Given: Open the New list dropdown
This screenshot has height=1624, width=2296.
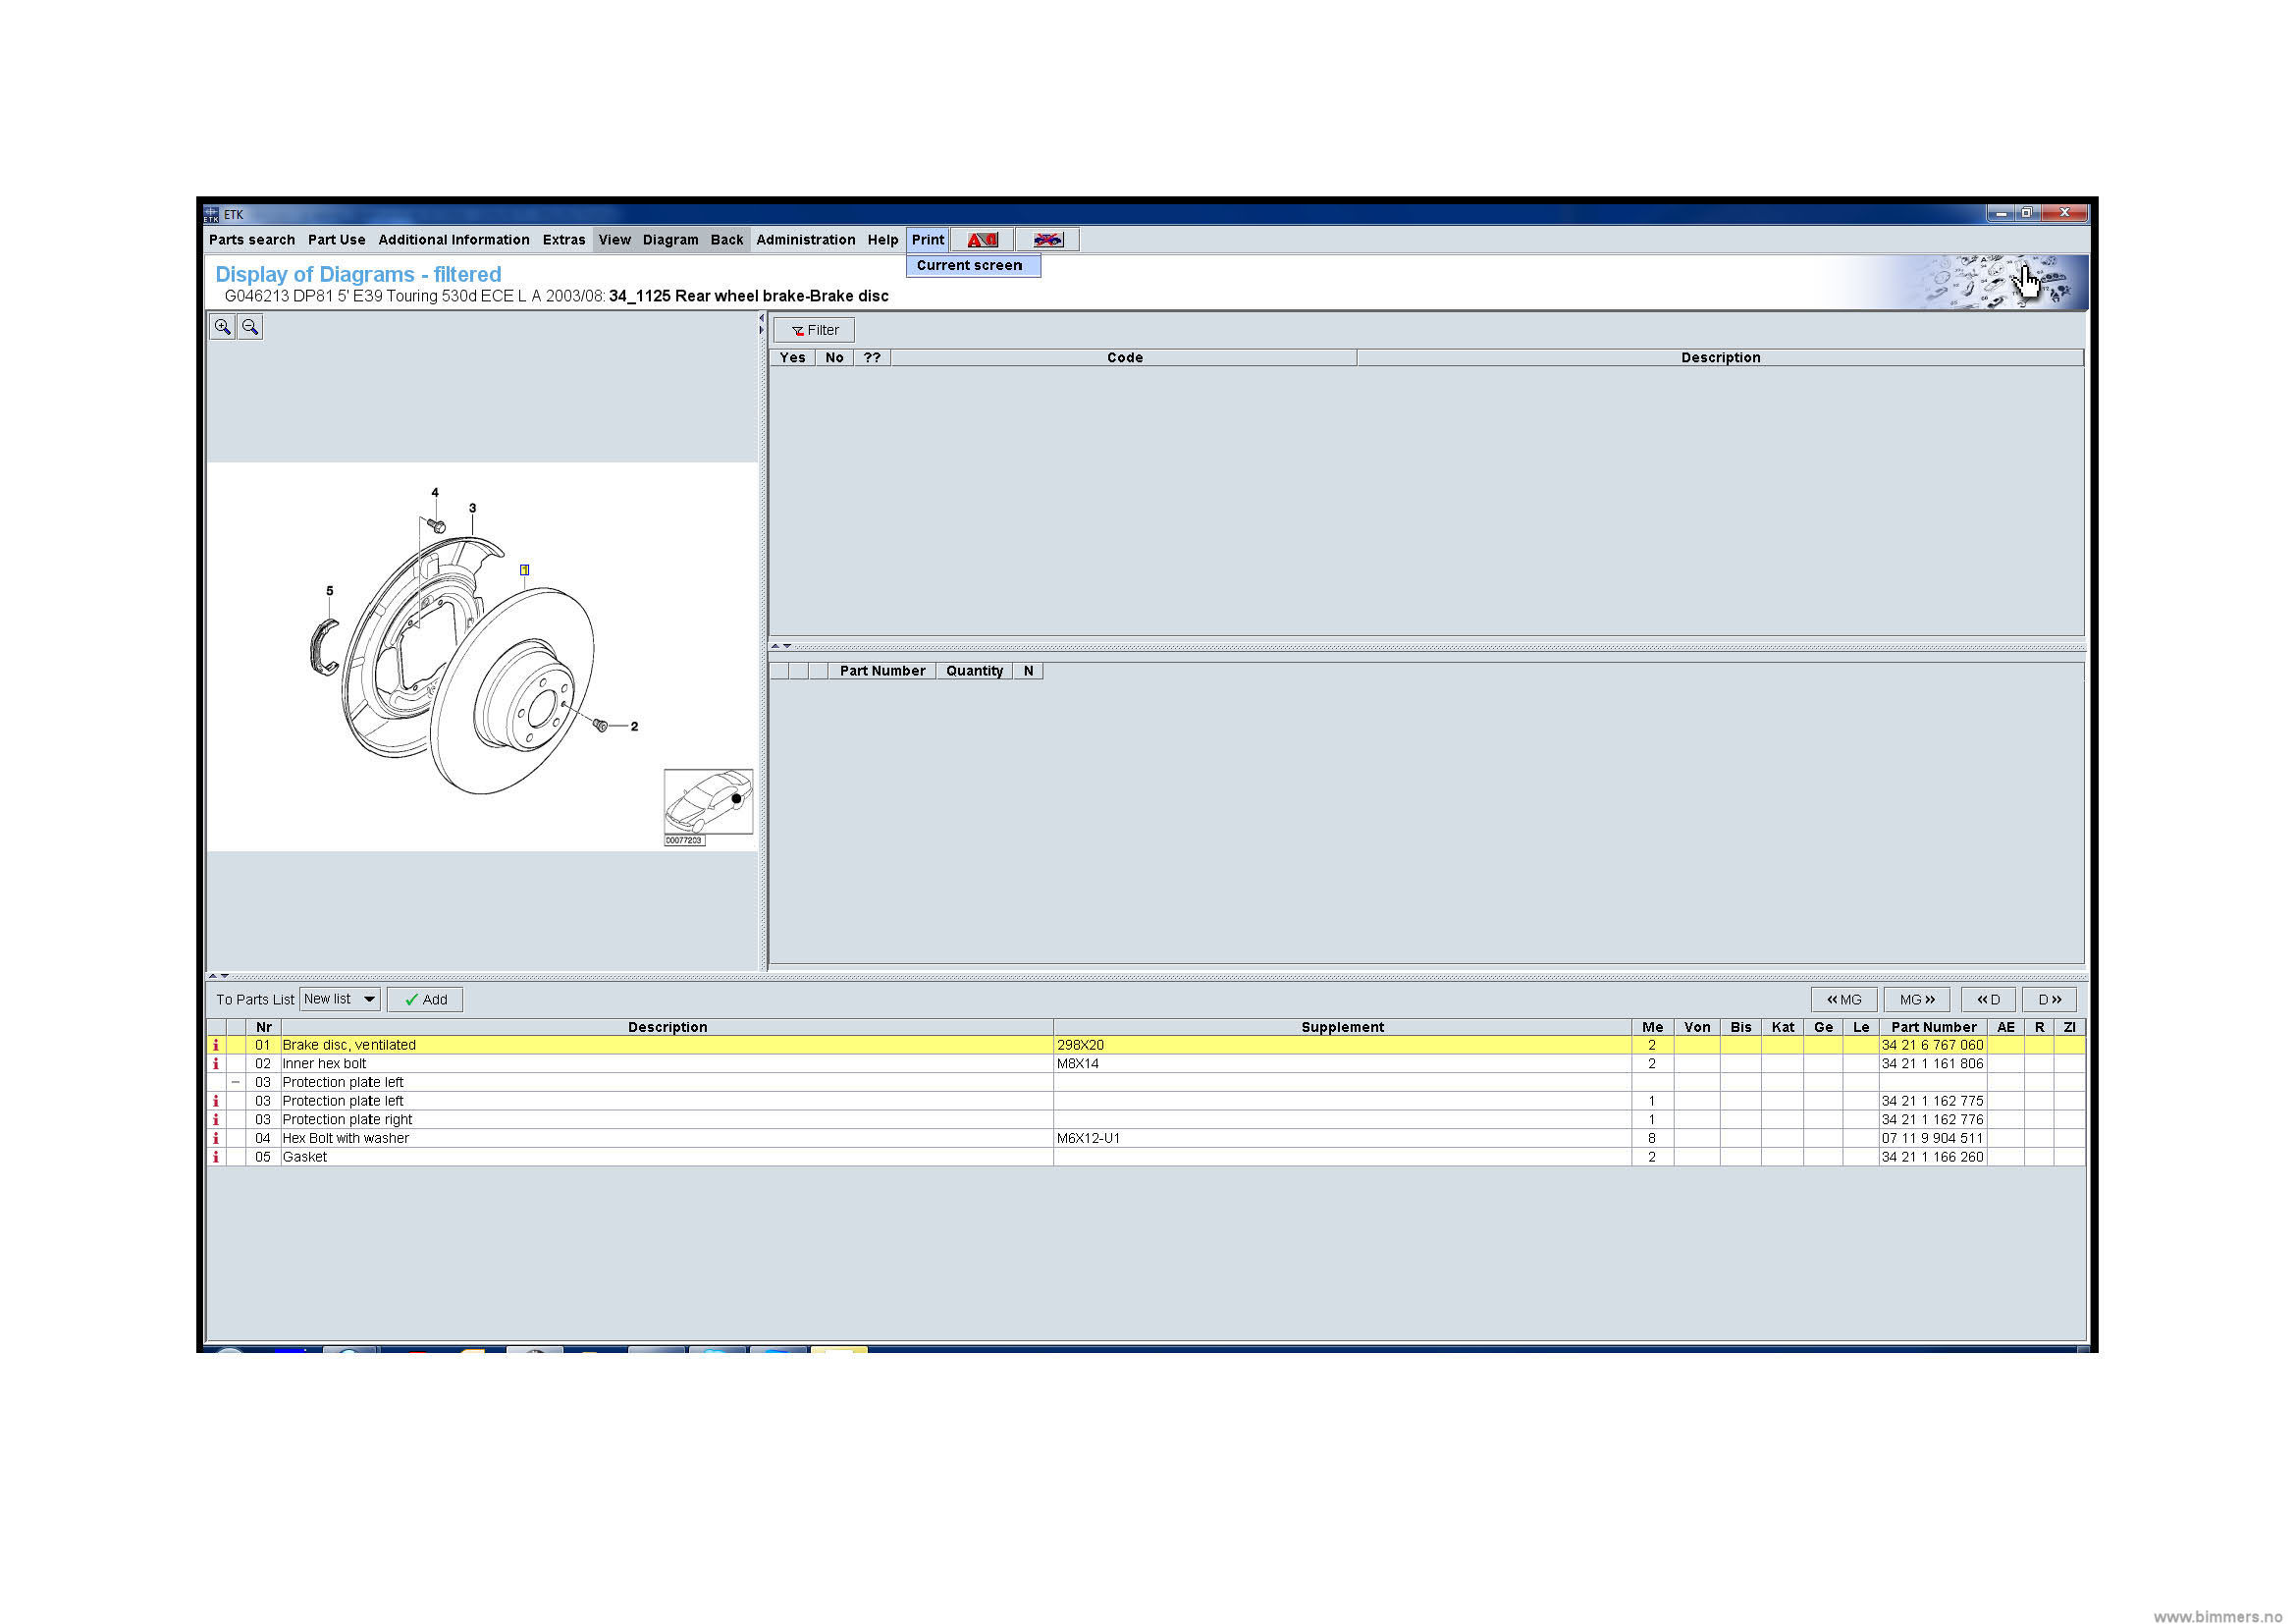Looking at the screenshot, I should point(340,999).
